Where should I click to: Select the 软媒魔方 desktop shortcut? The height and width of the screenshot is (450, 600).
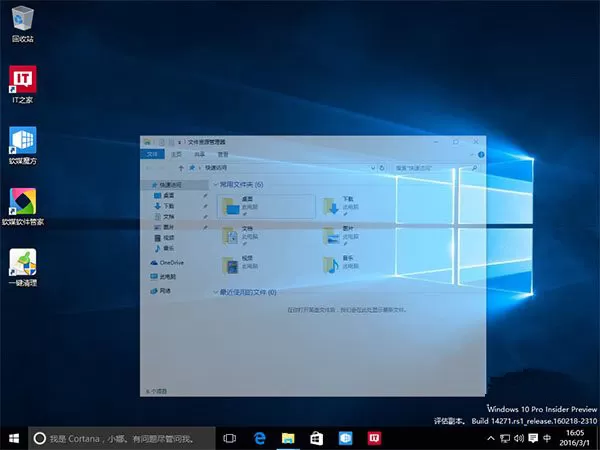tap(23, 145)
